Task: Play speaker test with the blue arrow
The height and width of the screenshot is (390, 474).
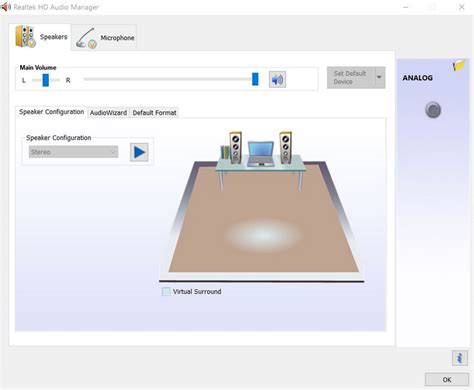Action: pyautogui.click(x=139, y=152)
